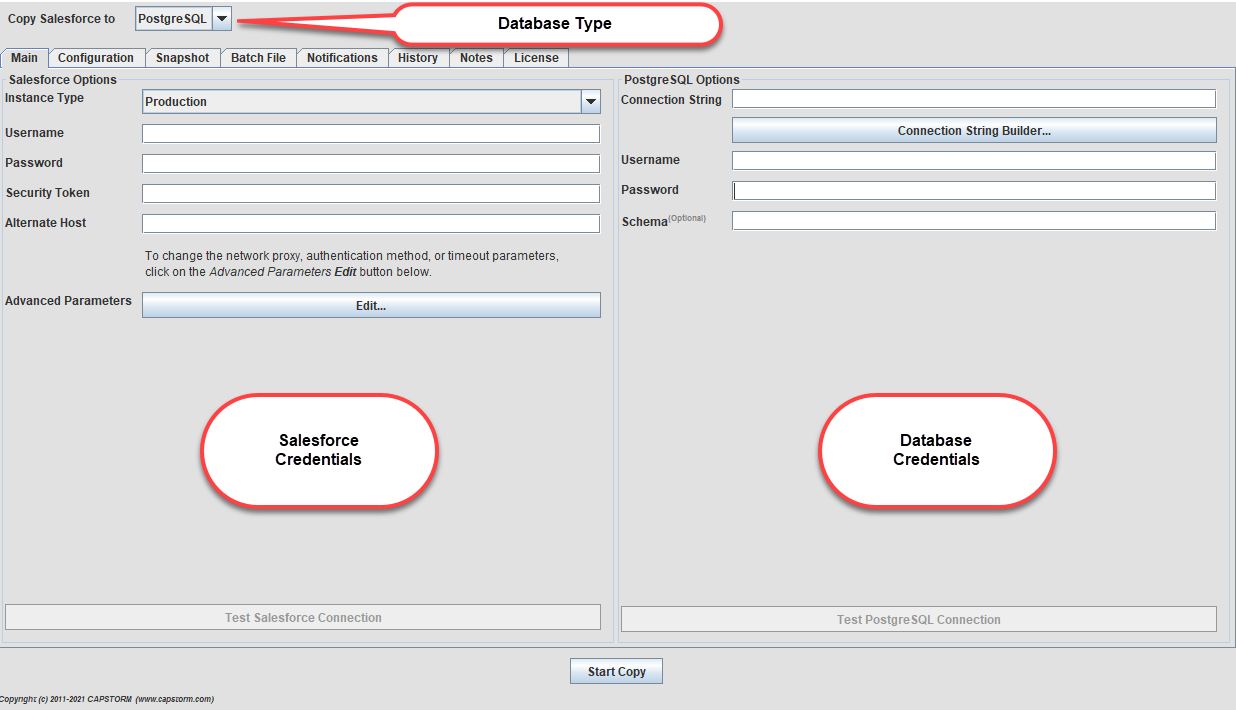
Task: Click the Advanced Parameters label
Action: point(68,301)
